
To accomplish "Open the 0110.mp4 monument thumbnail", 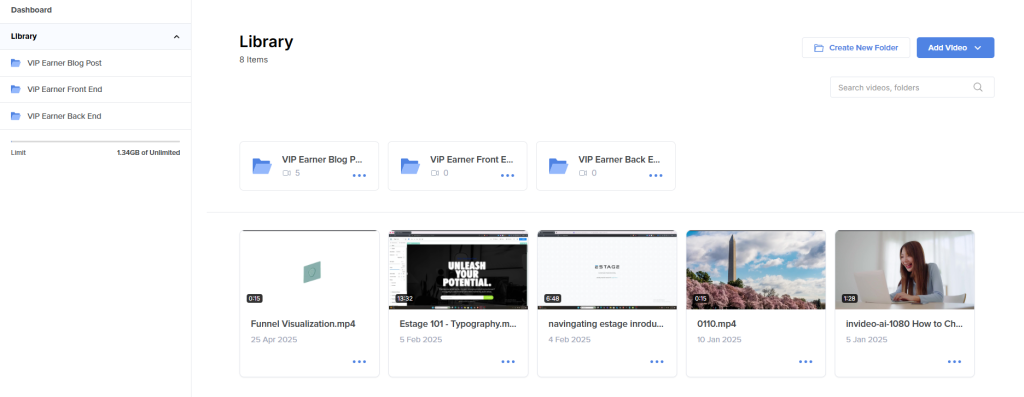I will tap(756, 270).
